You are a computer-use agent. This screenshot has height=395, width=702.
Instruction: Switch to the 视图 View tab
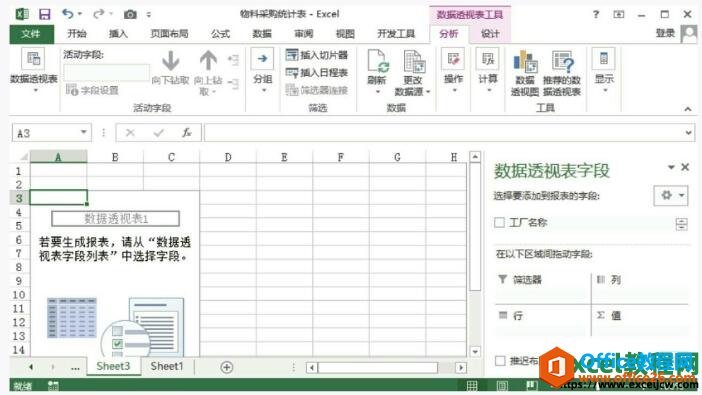point(345,34)
